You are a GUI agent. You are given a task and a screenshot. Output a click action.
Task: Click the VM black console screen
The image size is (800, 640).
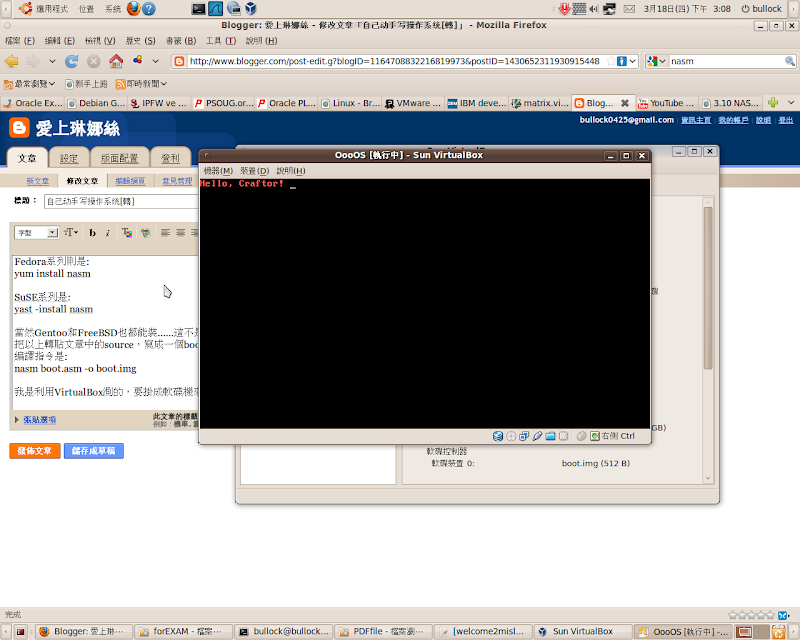tap(425, 304)
